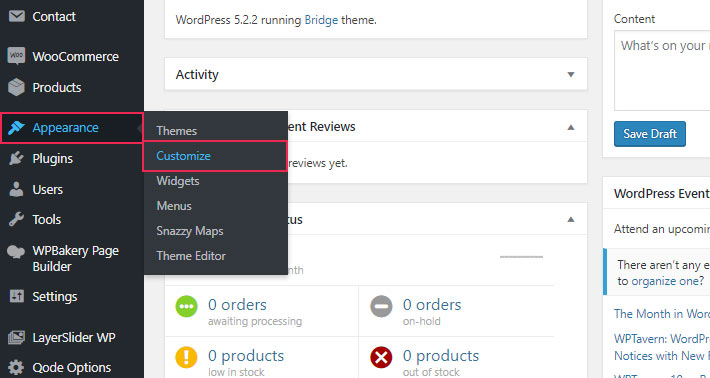This screenshot has height=378, width=710.
Task: Open Menus submenu item
Action: 174,206
